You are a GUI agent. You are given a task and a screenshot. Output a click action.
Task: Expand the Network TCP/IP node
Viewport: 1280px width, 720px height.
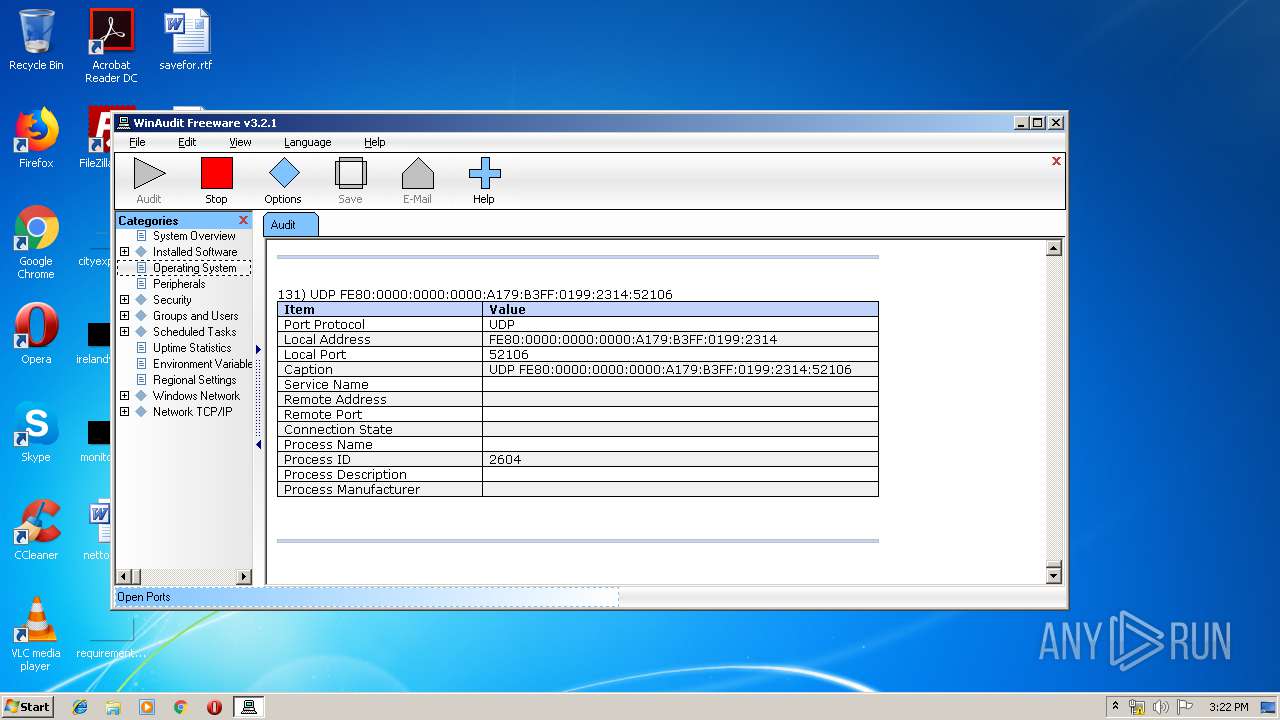pos(124,412)
